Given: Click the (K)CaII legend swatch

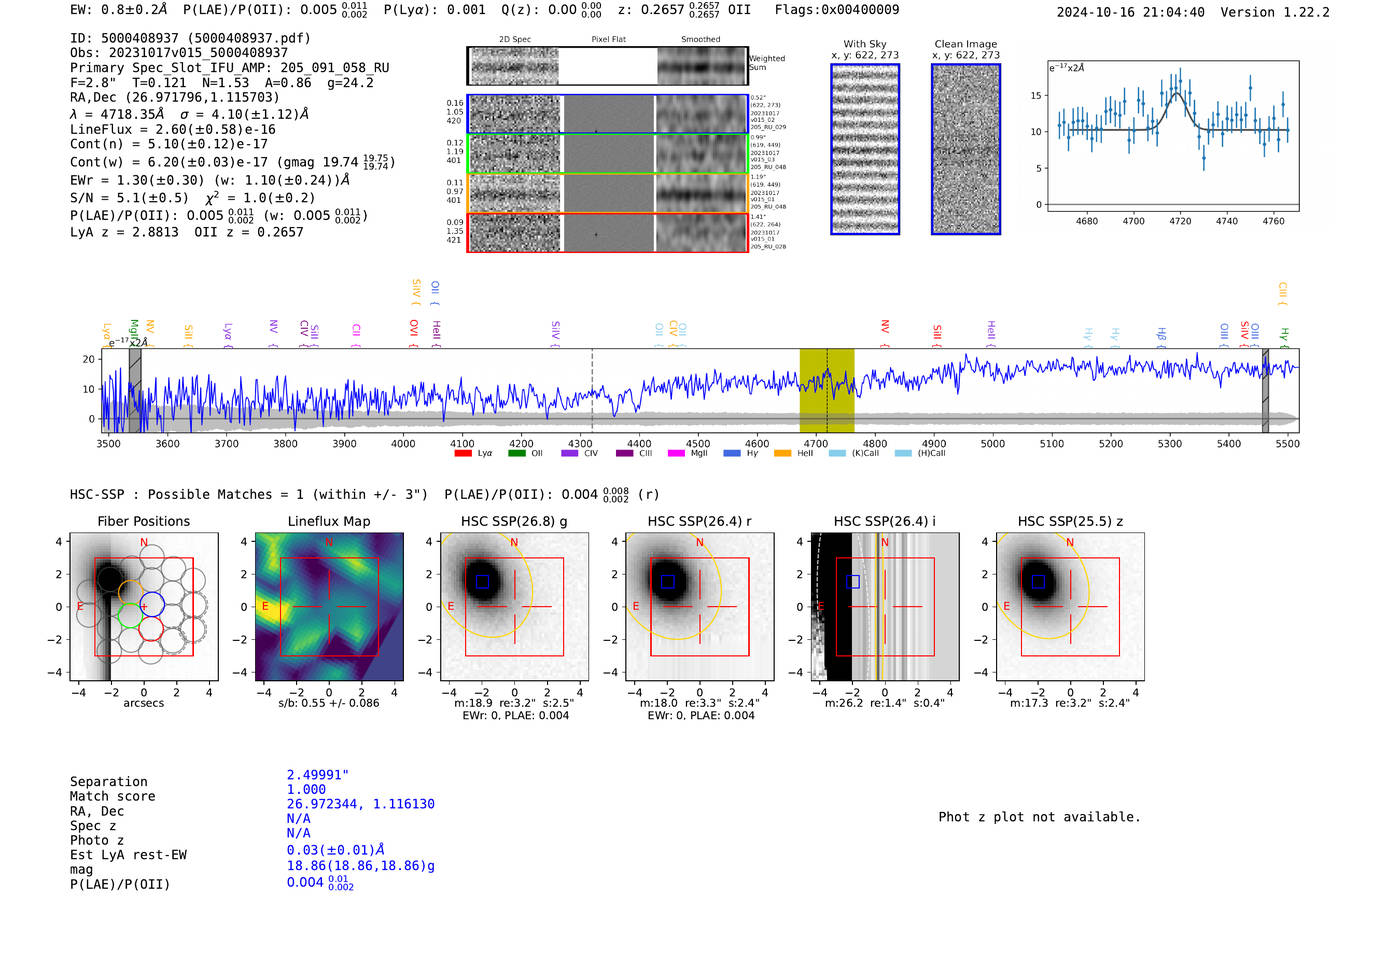Looking at the screenshot, I should tap(837, 454).
